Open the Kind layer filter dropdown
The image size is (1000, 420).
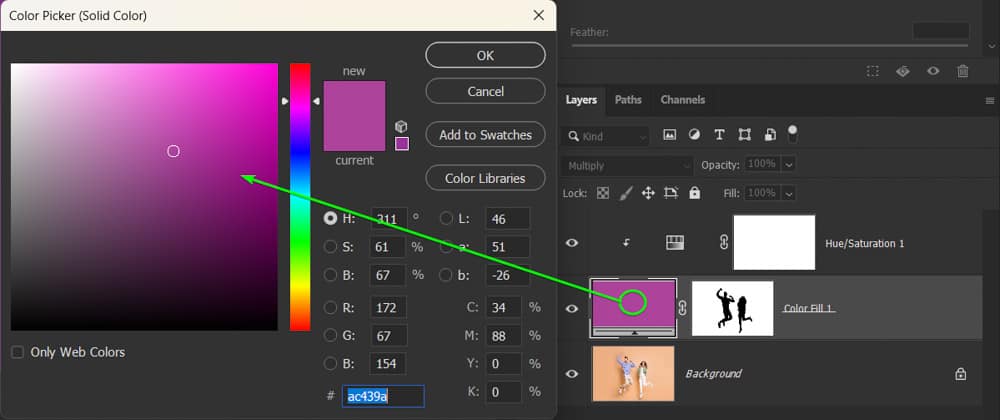[x=607, y=135]
